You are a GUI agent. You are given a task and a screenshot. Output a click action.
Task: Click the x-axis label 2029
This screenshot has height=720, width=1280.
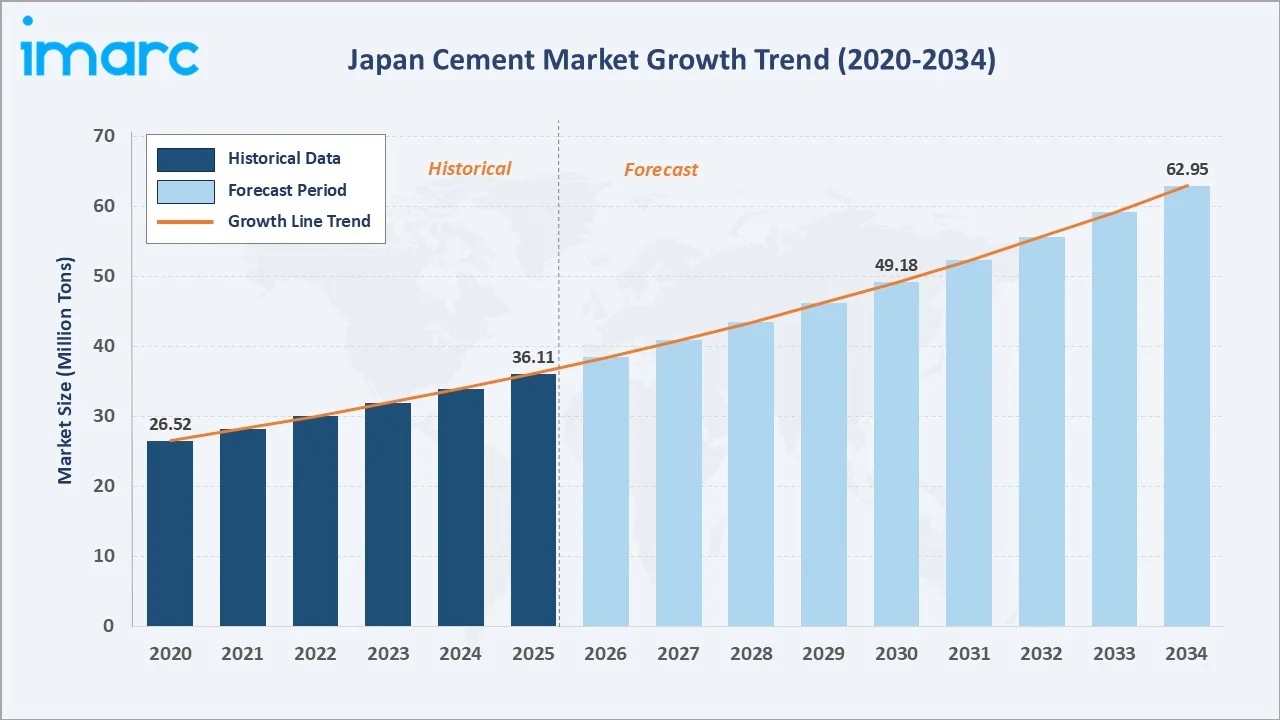click(824, 654)
